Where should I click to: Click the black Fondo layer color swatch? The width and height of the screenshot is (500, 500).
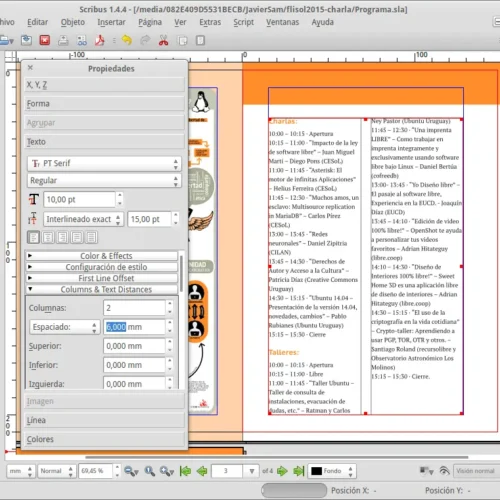point(316,471)
